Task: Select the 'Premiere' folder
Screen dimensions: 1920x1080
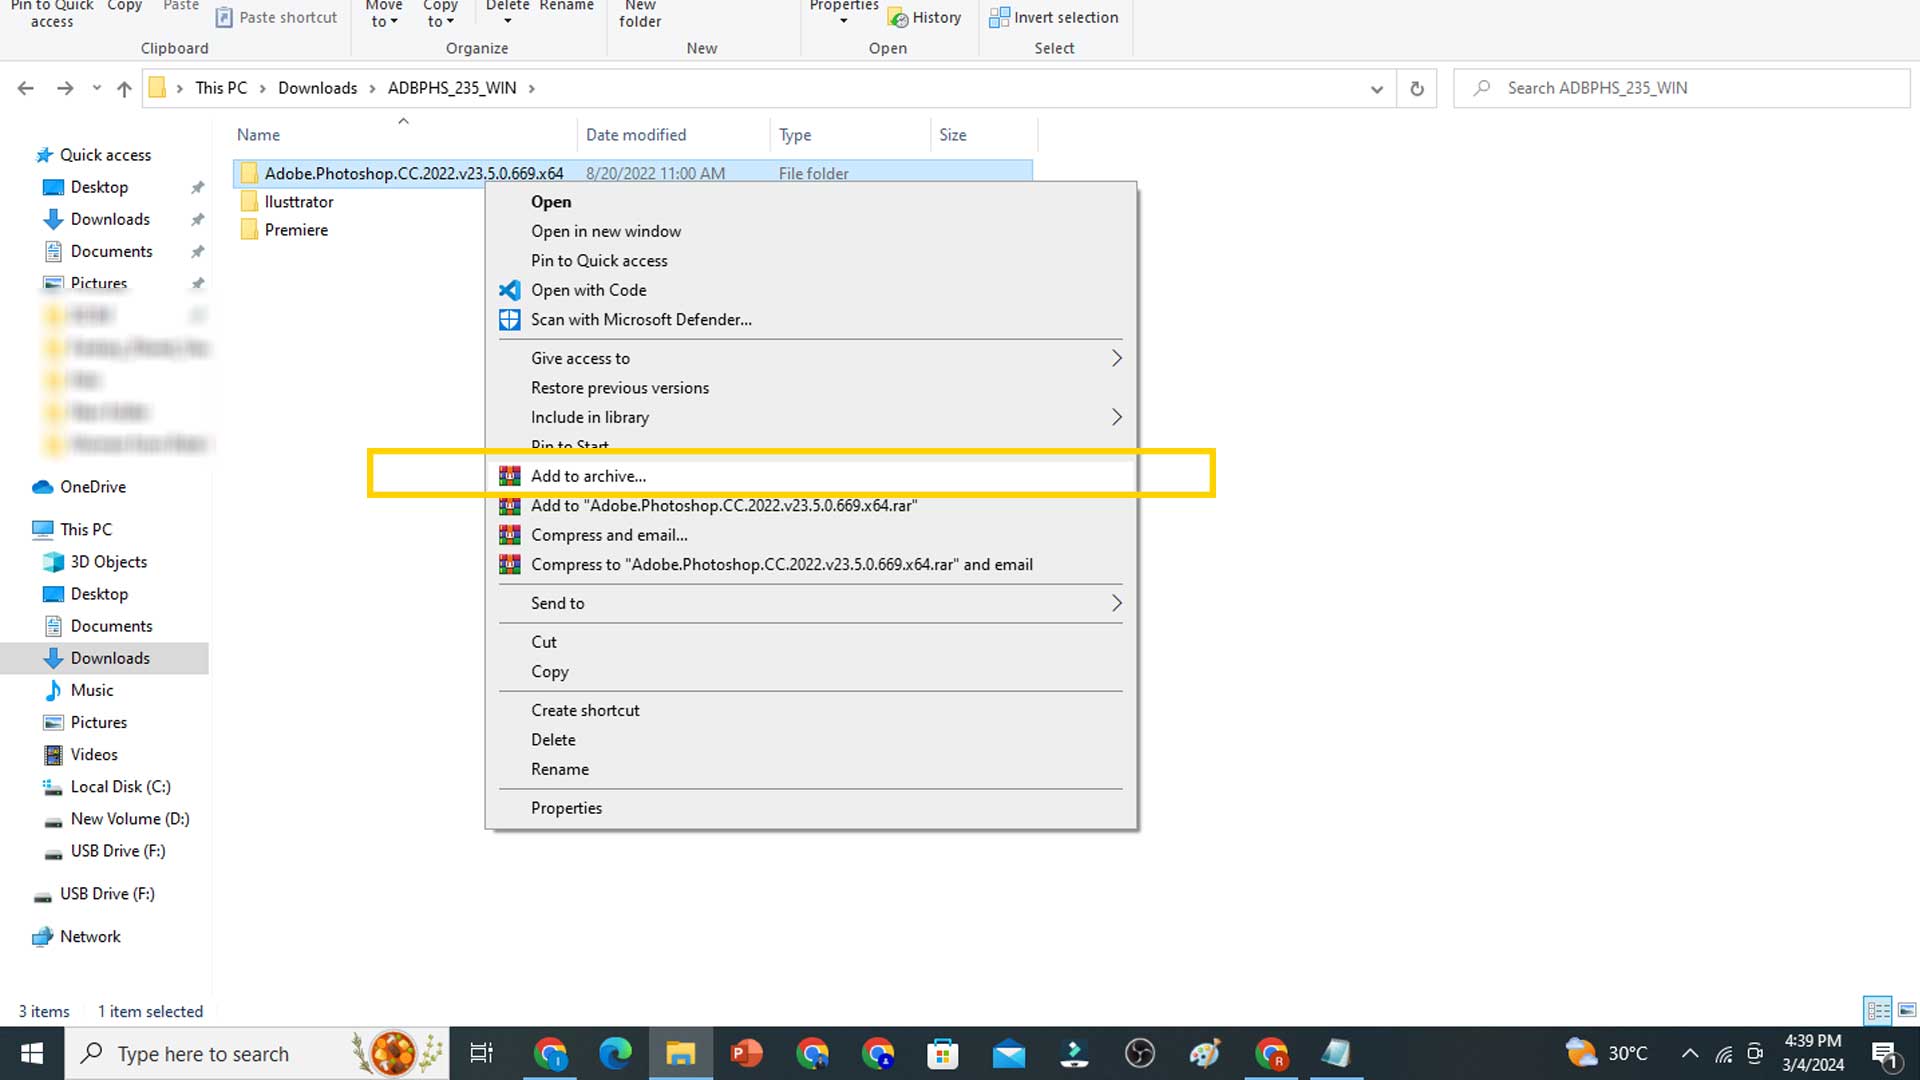Action: click(x=296, y=230)
